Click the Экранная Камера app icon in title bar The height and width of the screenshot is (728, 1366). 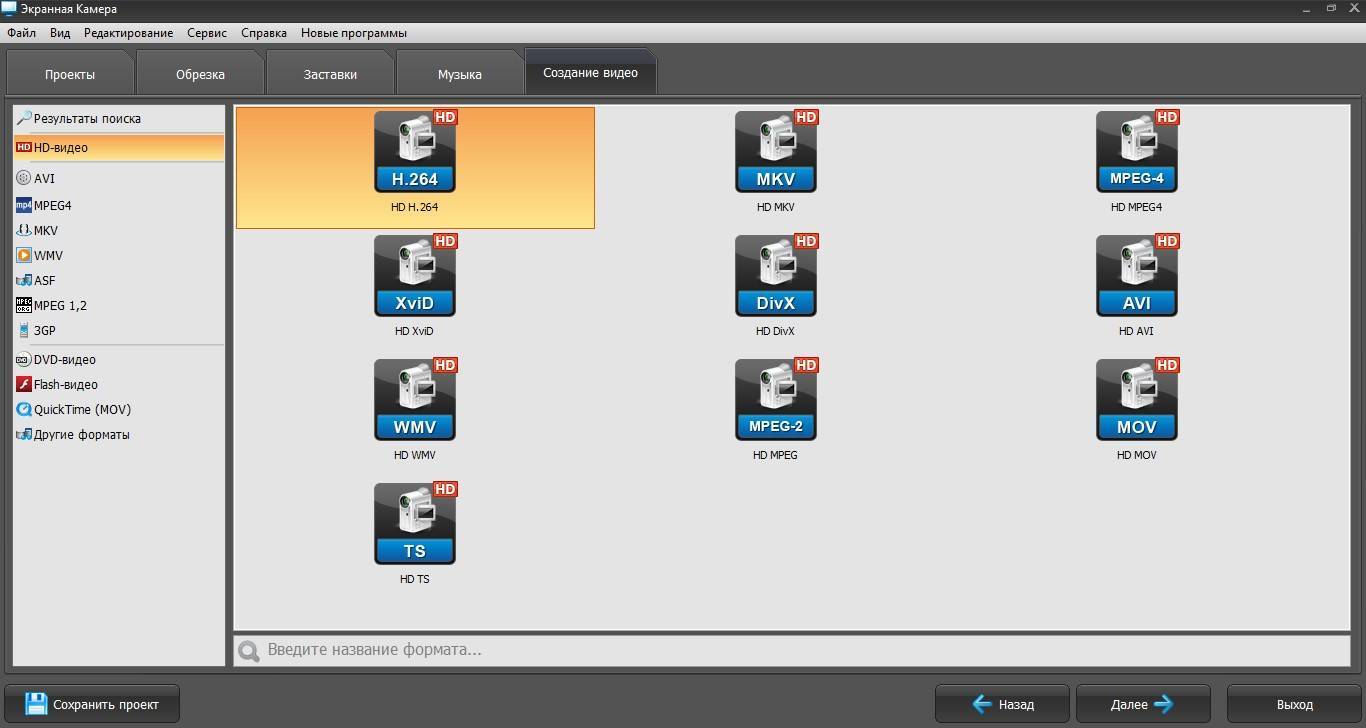[x=9, y=9]
